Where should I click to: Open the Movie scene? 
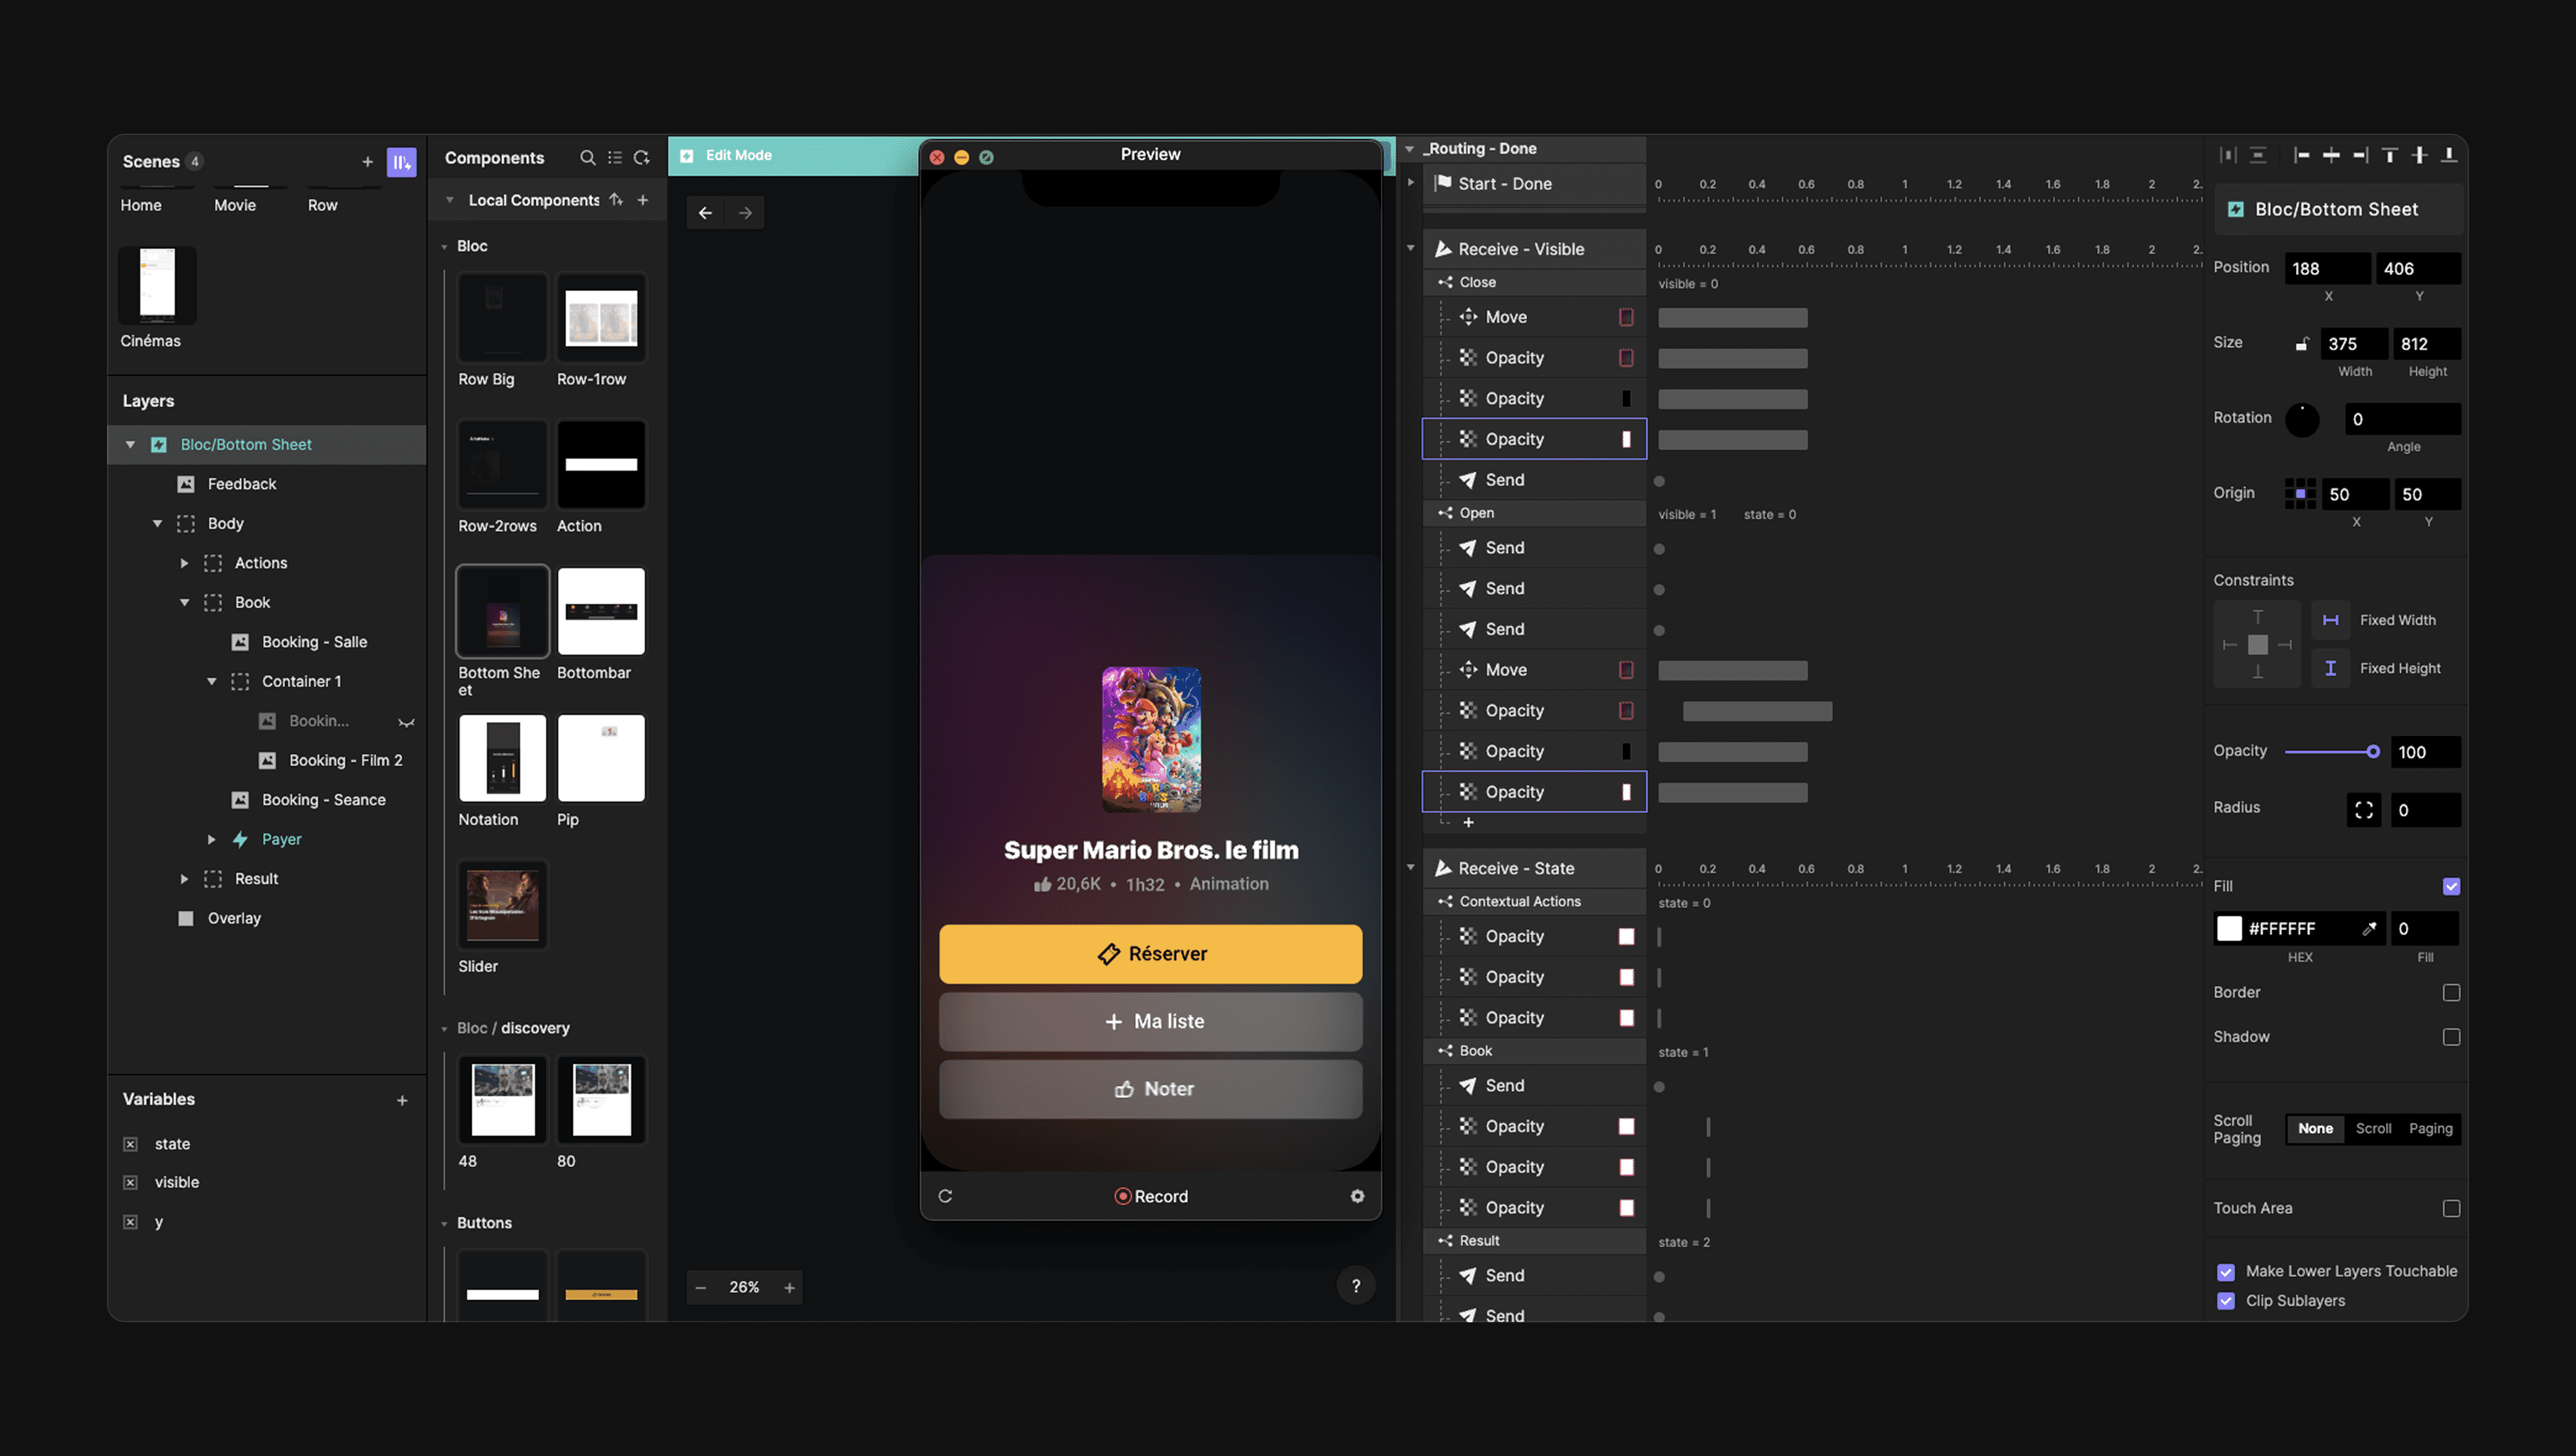[x=235, y=205]
